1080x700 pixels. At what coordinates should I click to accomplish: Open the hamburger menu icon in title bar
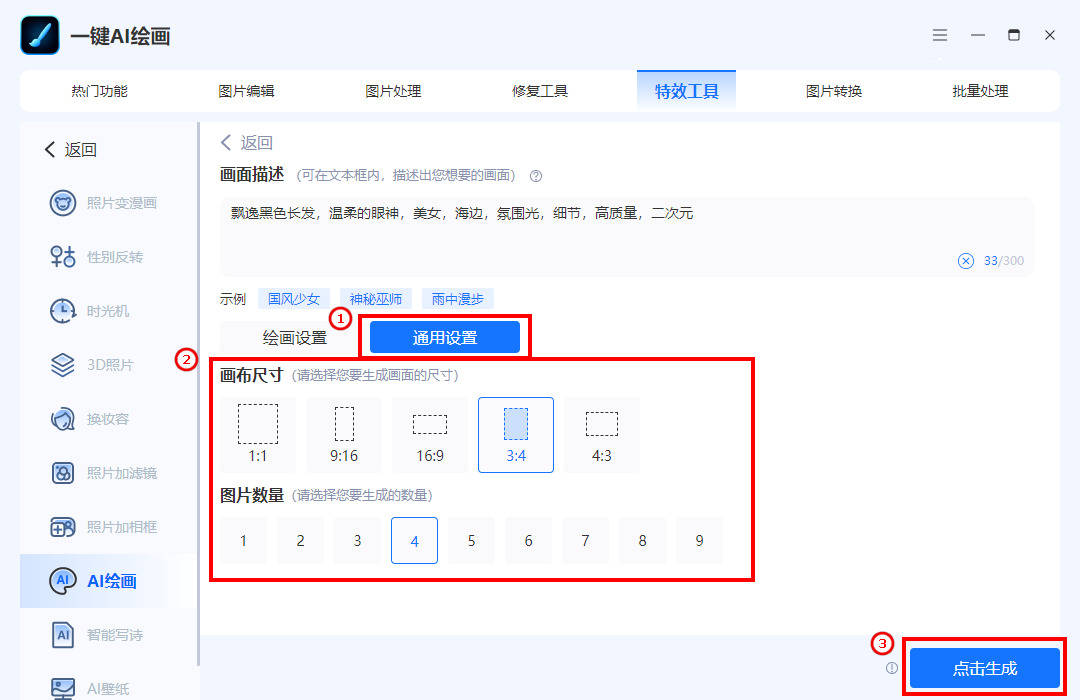click(939, 34)
